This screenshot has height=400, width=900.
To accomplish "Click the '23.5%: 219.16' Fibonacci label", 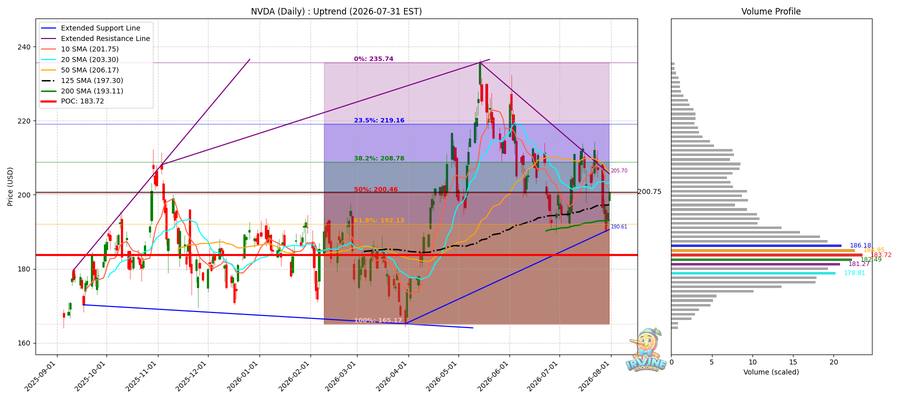I will [377, 121].
